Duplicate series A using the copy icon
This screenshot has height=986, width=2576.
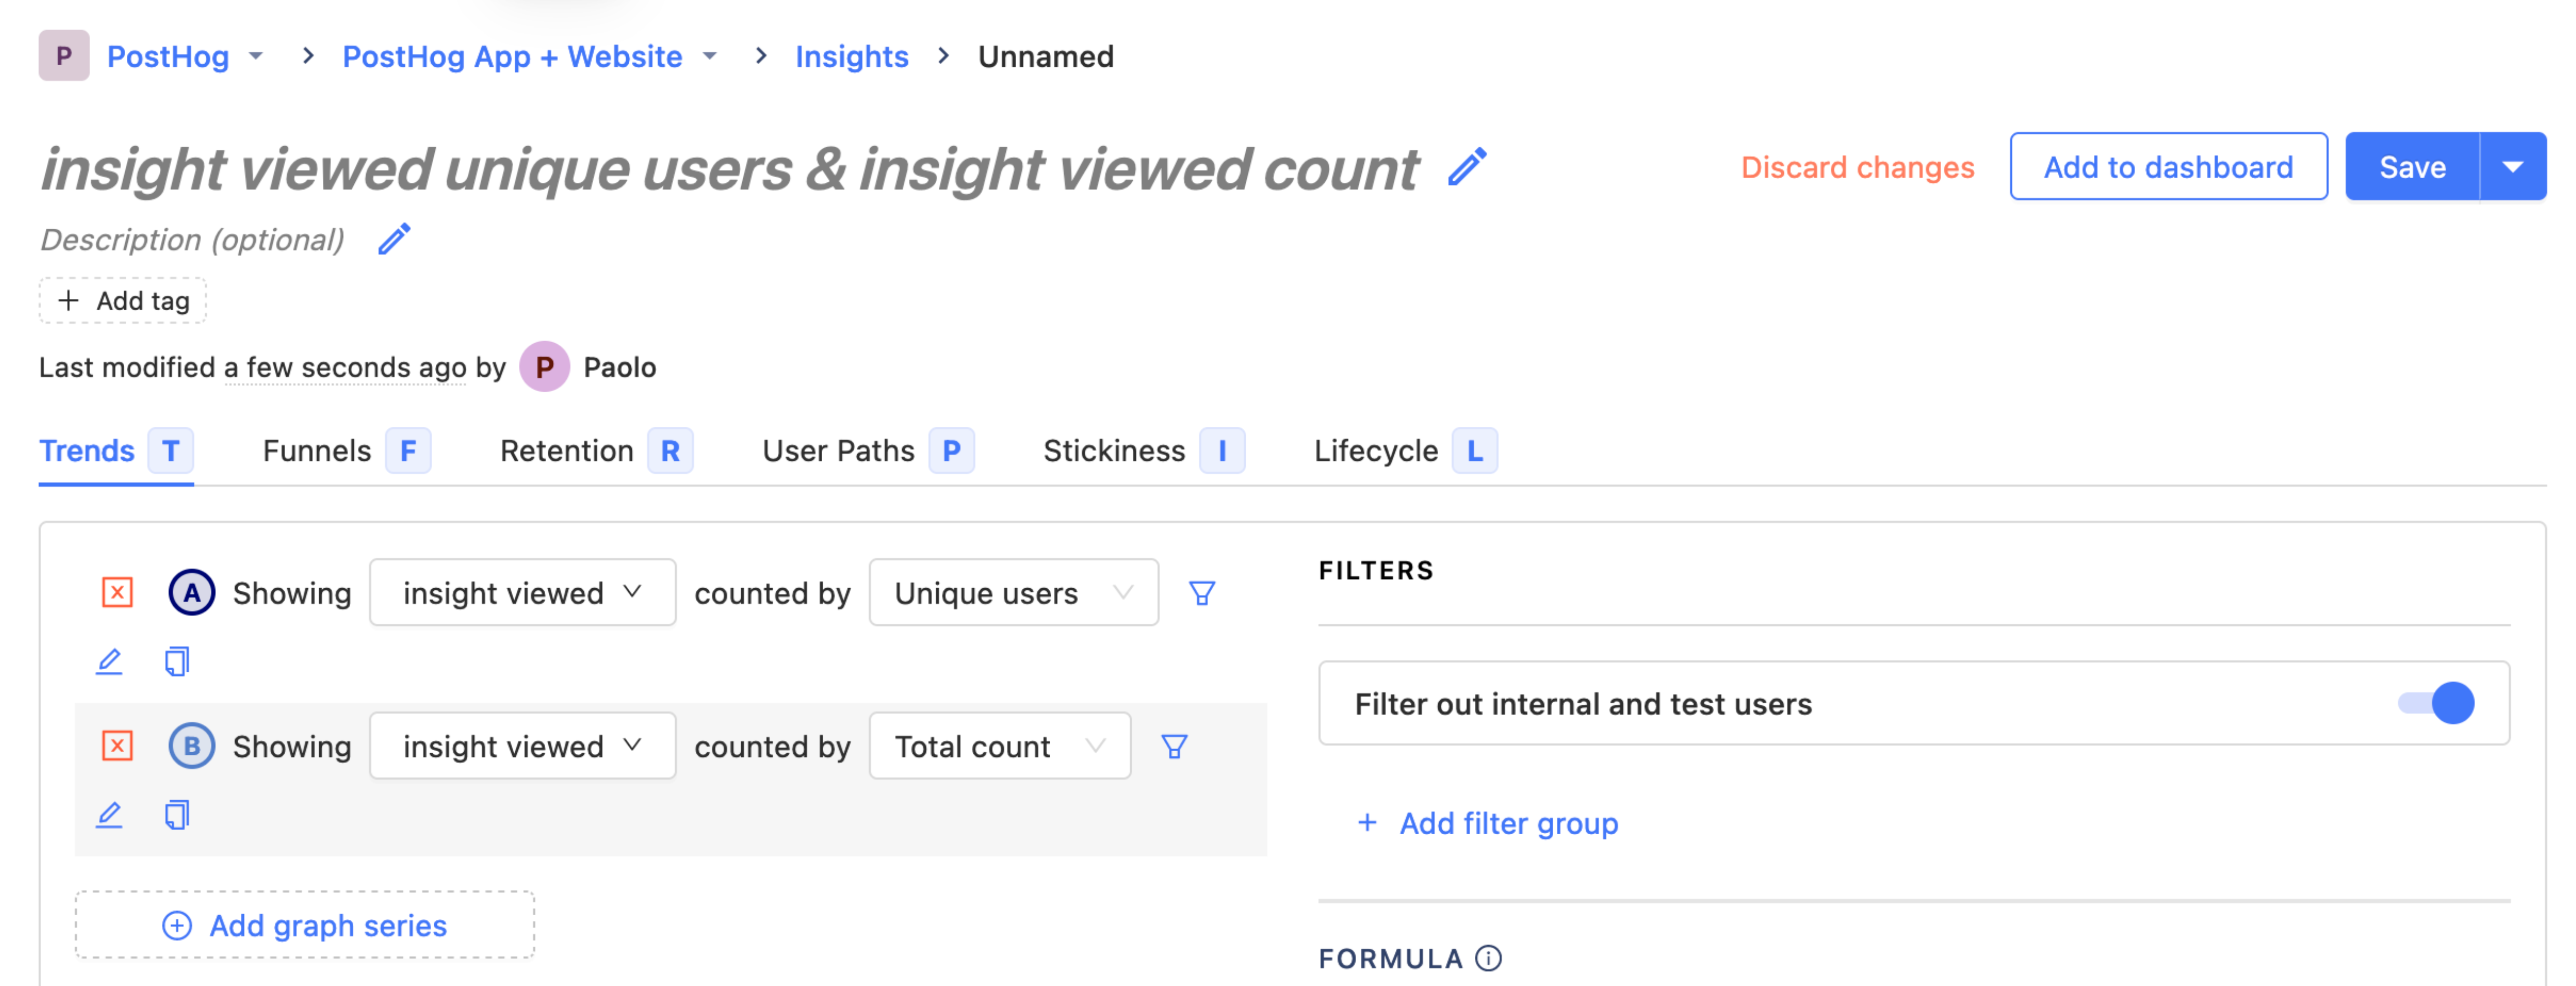click(176, 660)
